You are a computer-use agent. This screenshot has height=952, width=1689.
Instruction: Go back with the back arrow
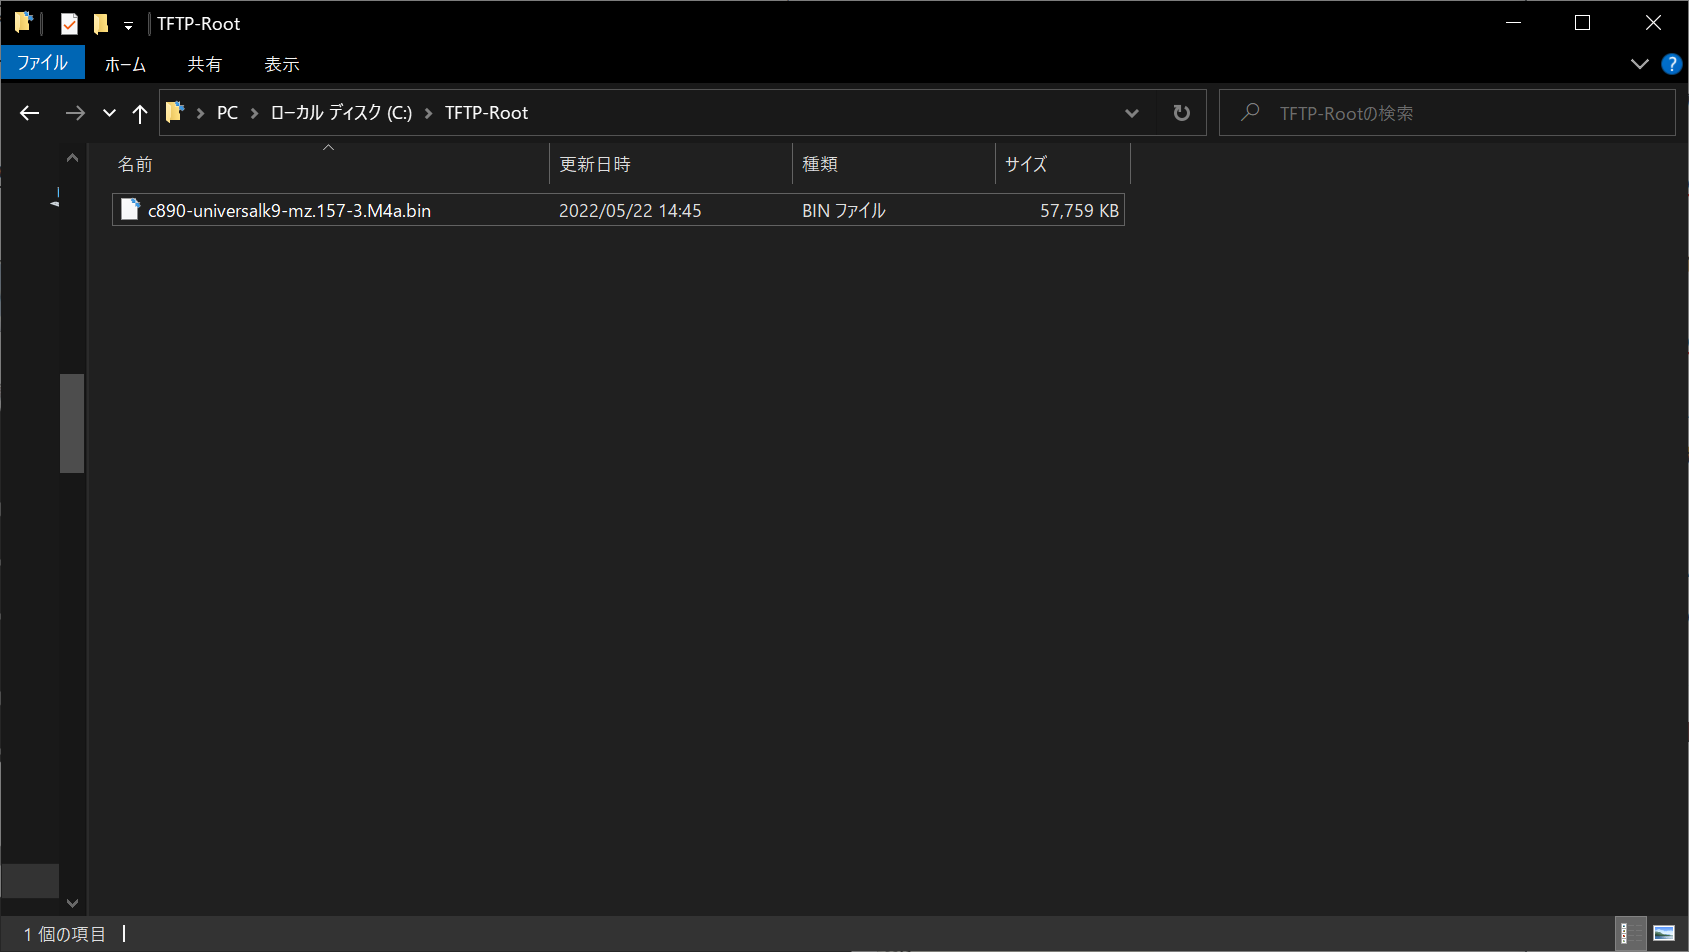point(30,113)
